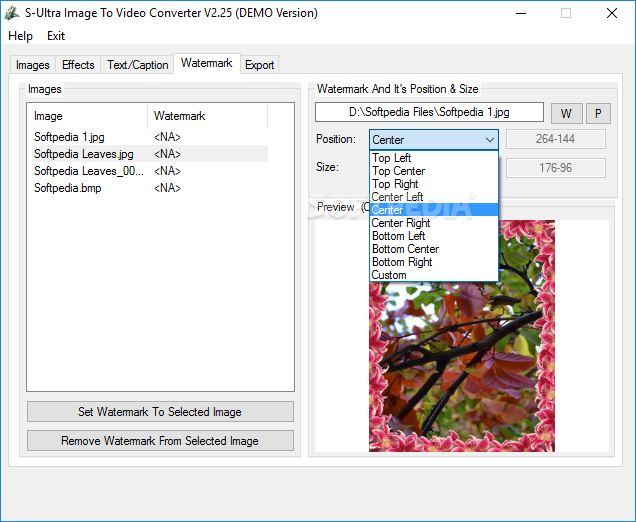Click the application icon in title bar
This screenshot has height=522, width=636.
pyautogui.click(x=12, y=13)
